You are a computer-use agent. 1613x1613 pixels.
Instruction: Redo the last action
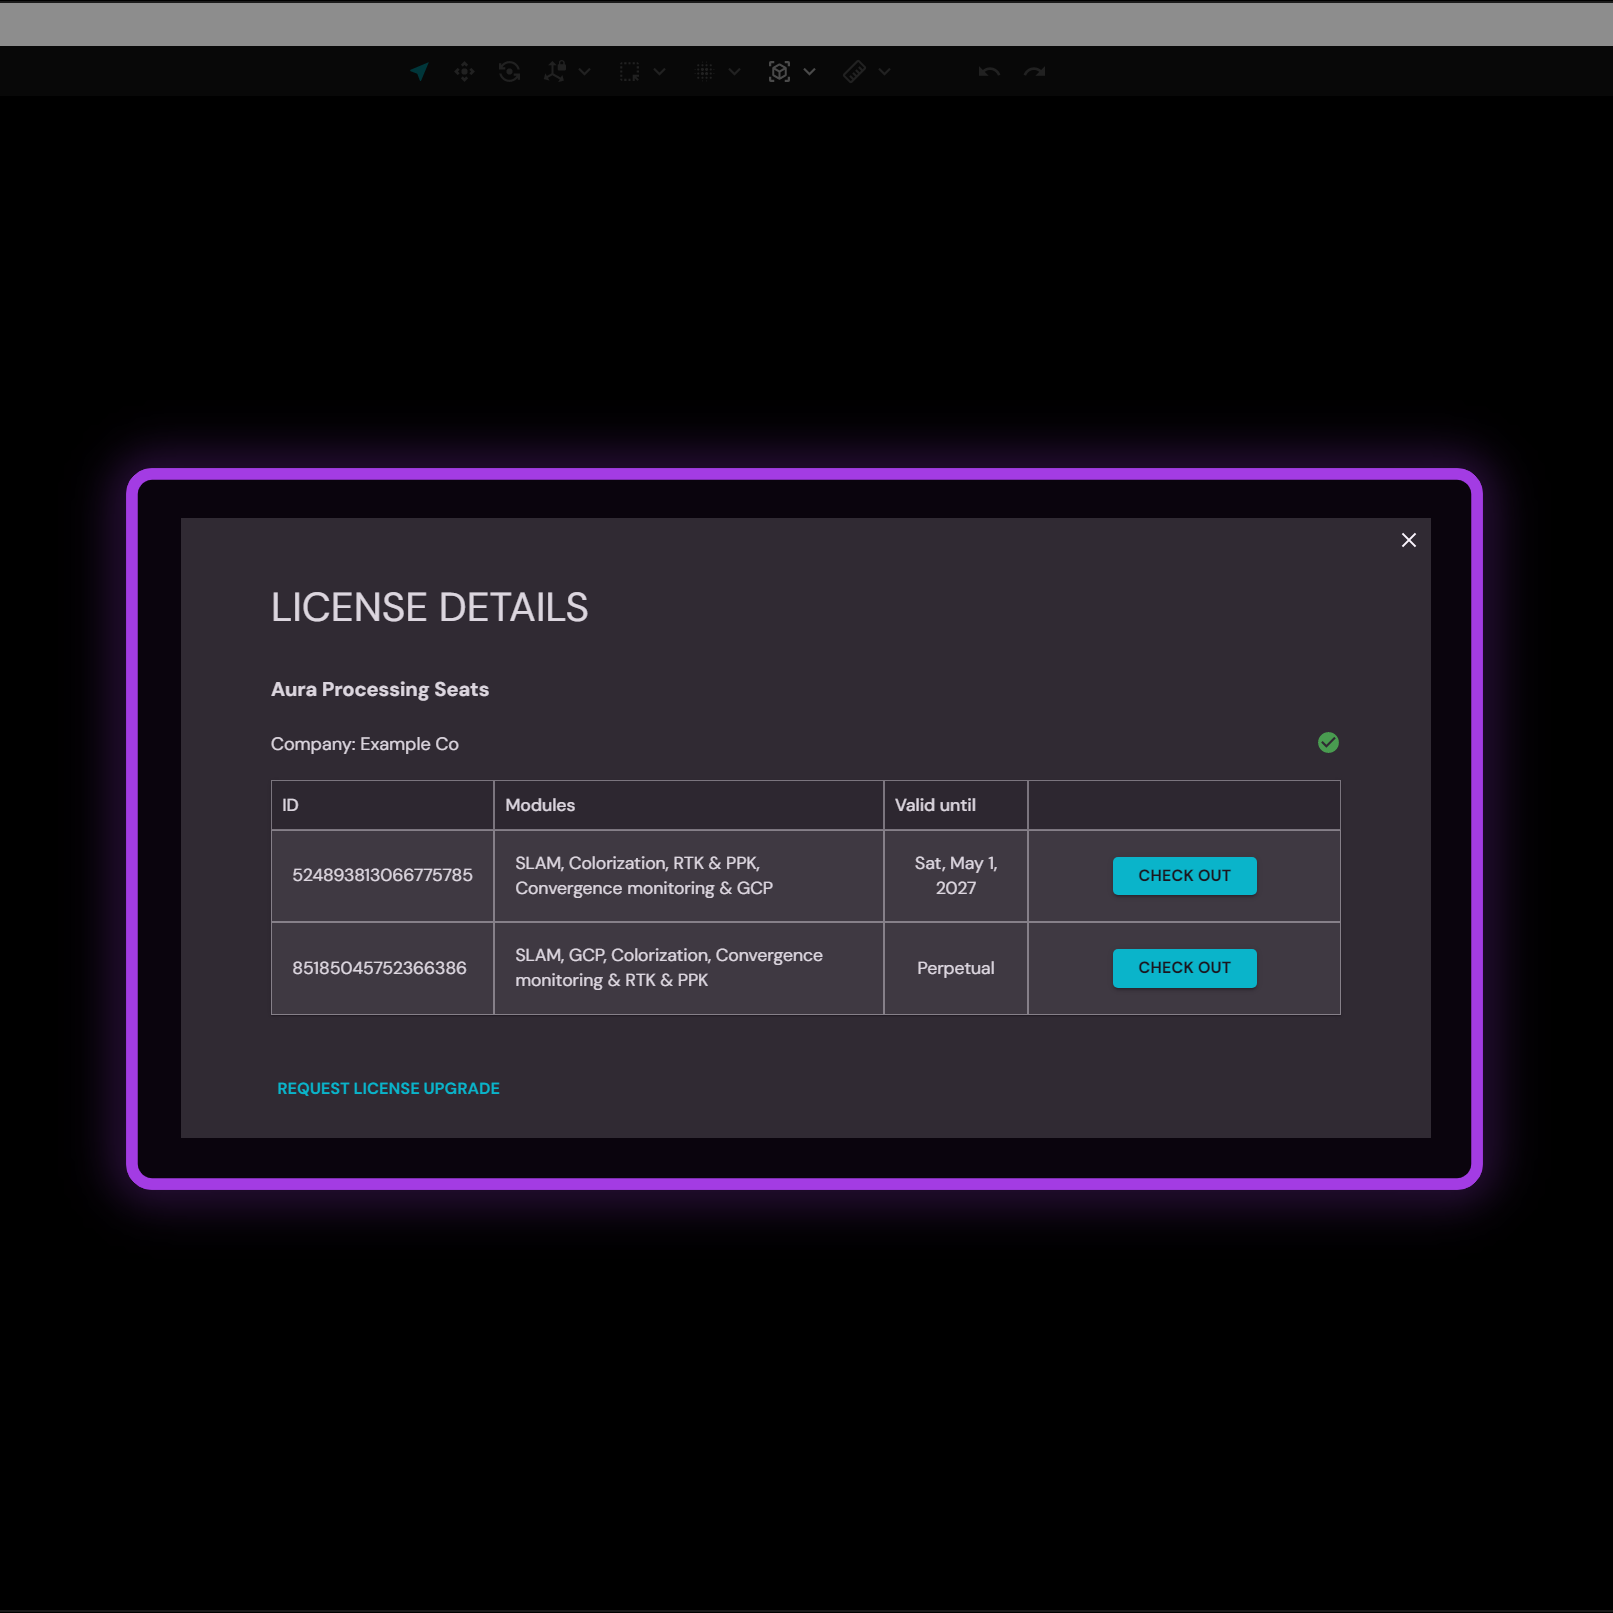(x=1035, y=72)
